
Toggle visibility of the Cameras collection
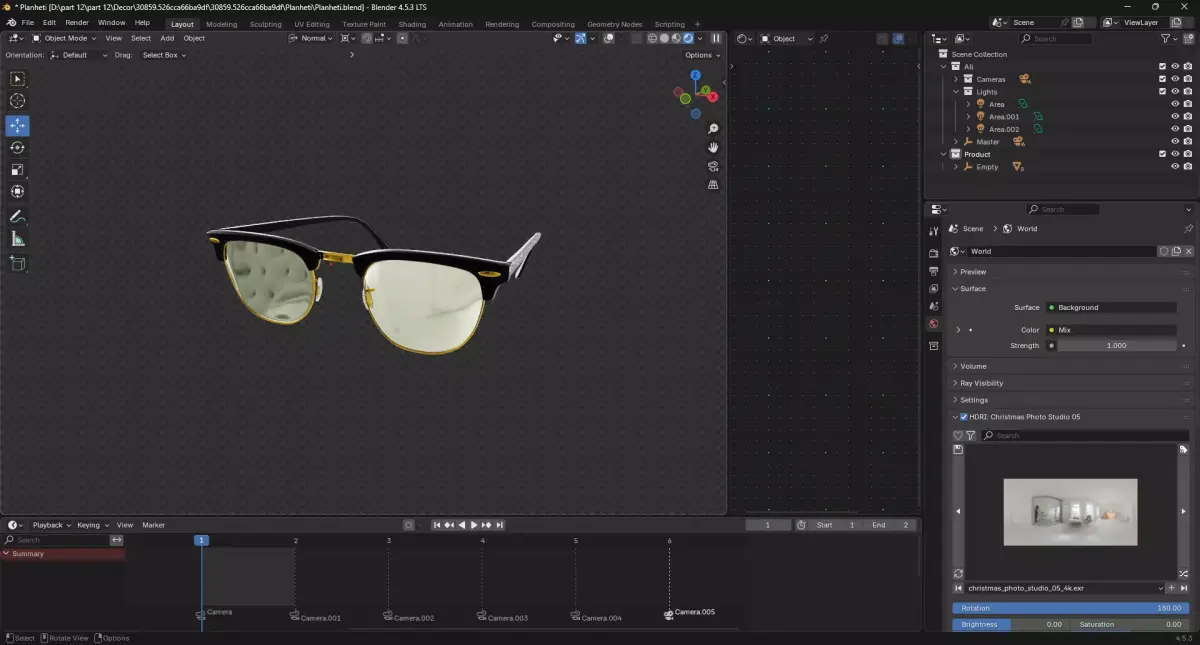click(1175, 79)
